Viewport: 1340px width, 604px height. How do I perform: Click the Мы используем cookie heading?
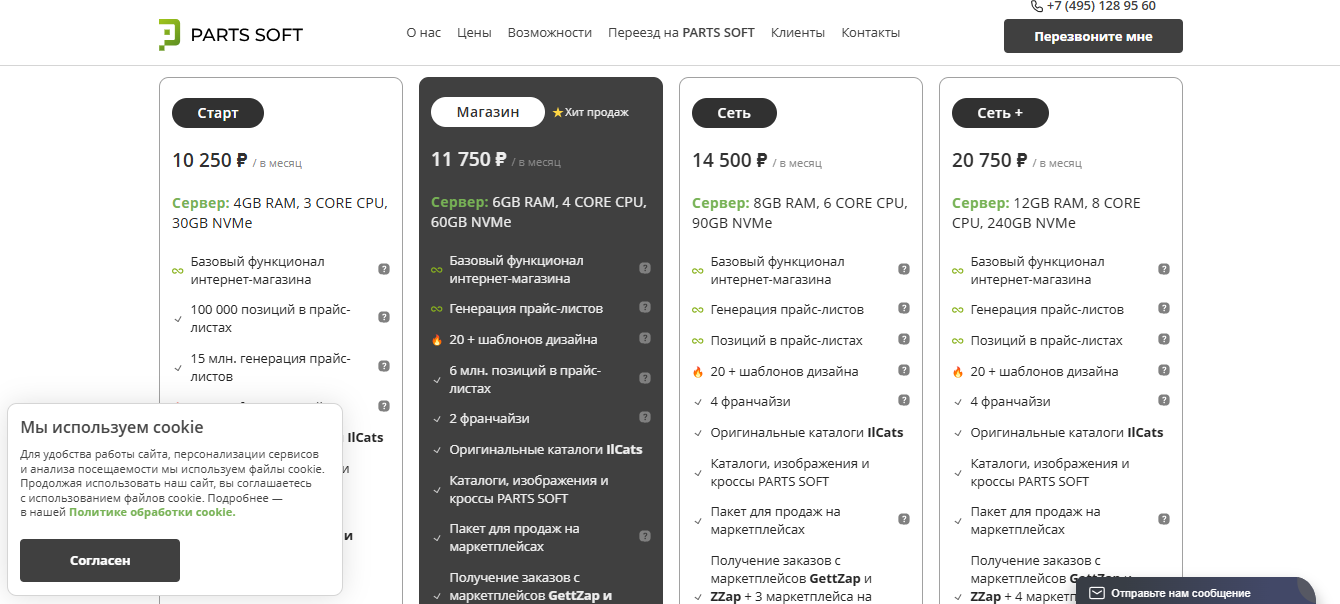[112, 427]
